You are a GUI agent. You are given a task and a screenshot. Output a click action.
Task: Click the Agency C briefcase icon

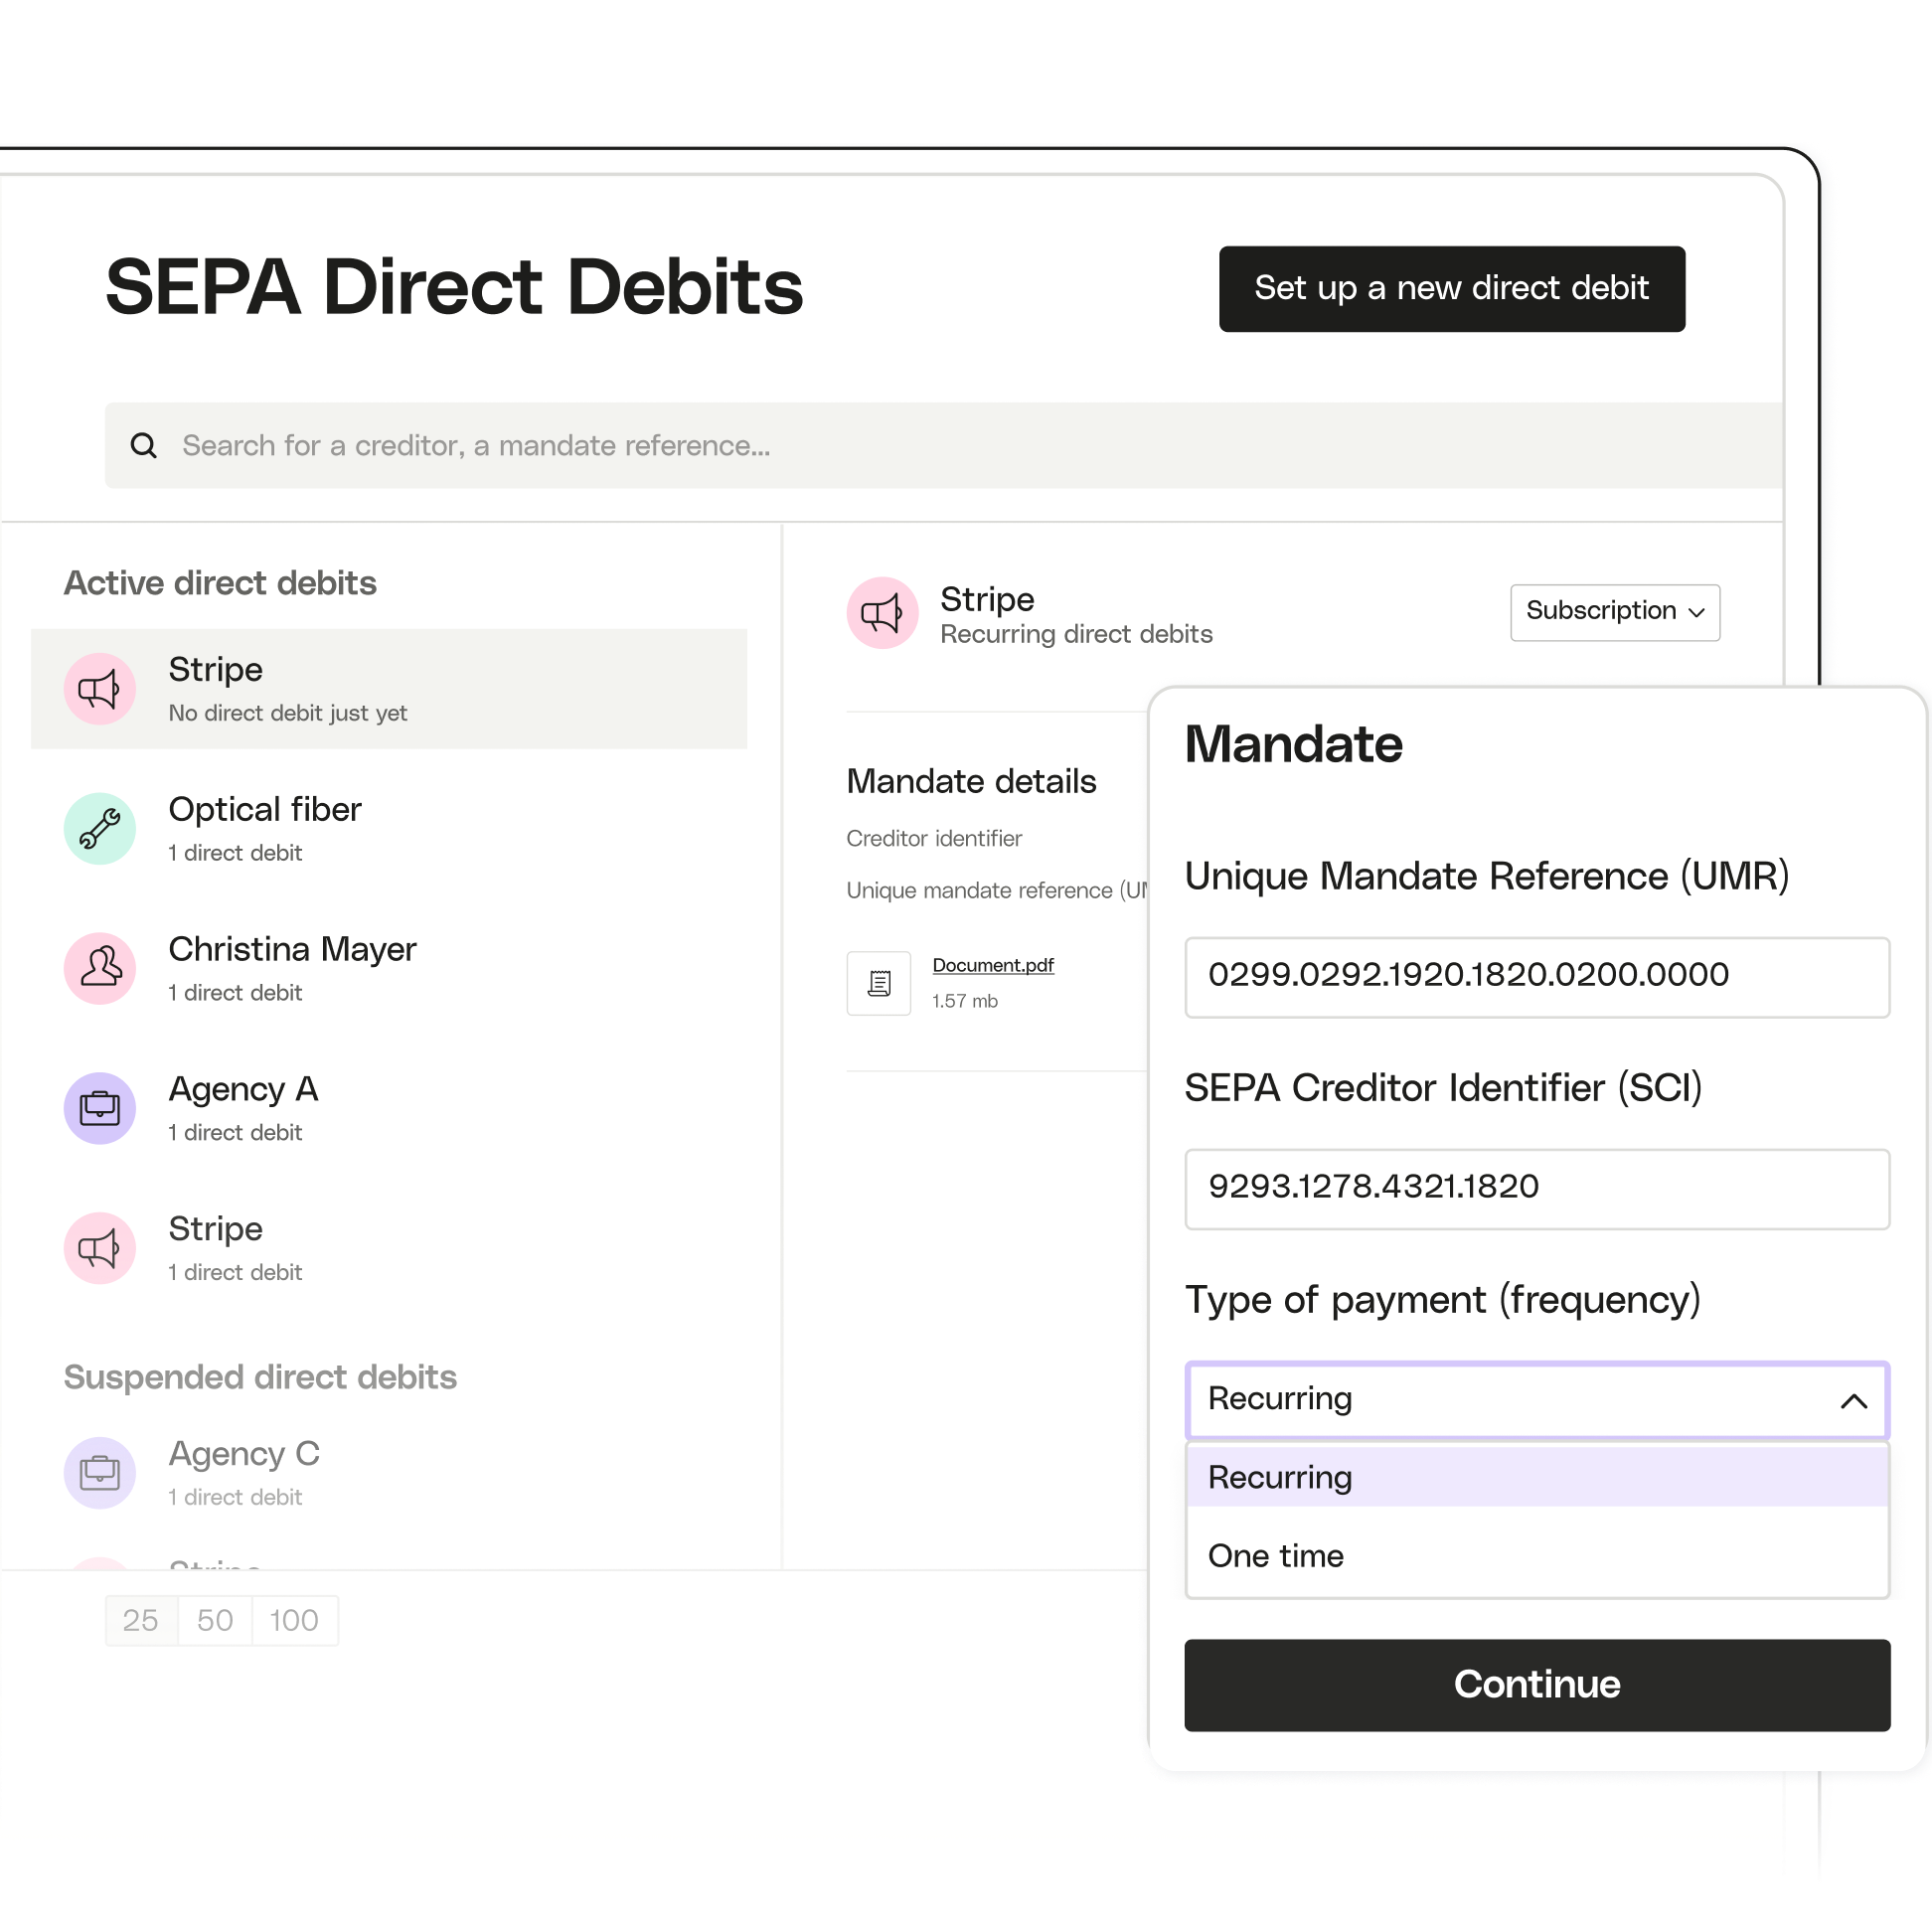pos(102,1469)
